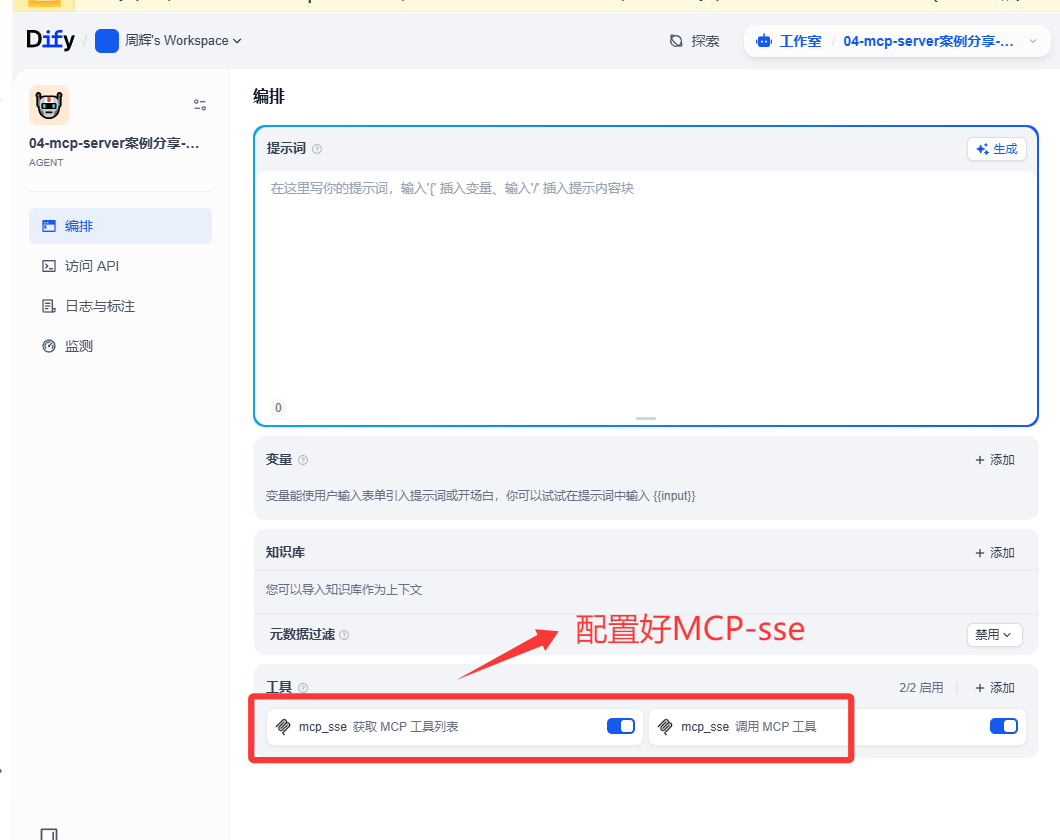Click the Dify logo

pos(50,40)
